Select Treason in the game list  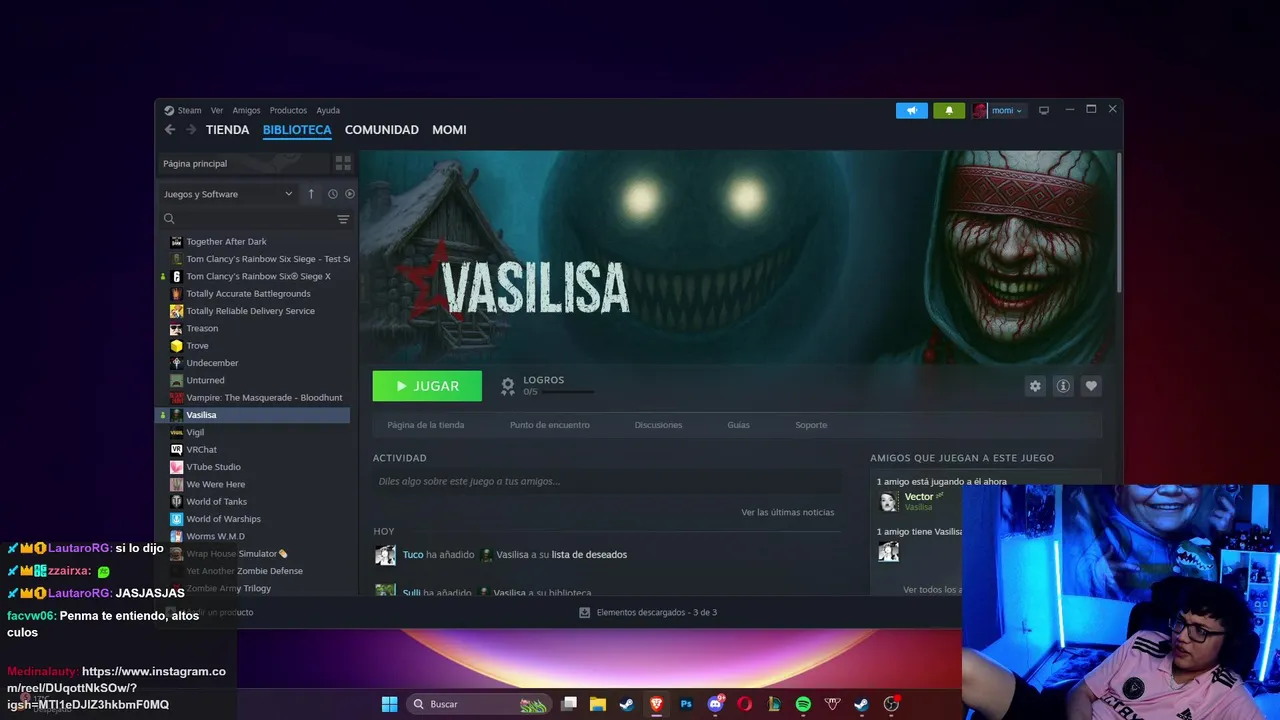coord(255,328)
